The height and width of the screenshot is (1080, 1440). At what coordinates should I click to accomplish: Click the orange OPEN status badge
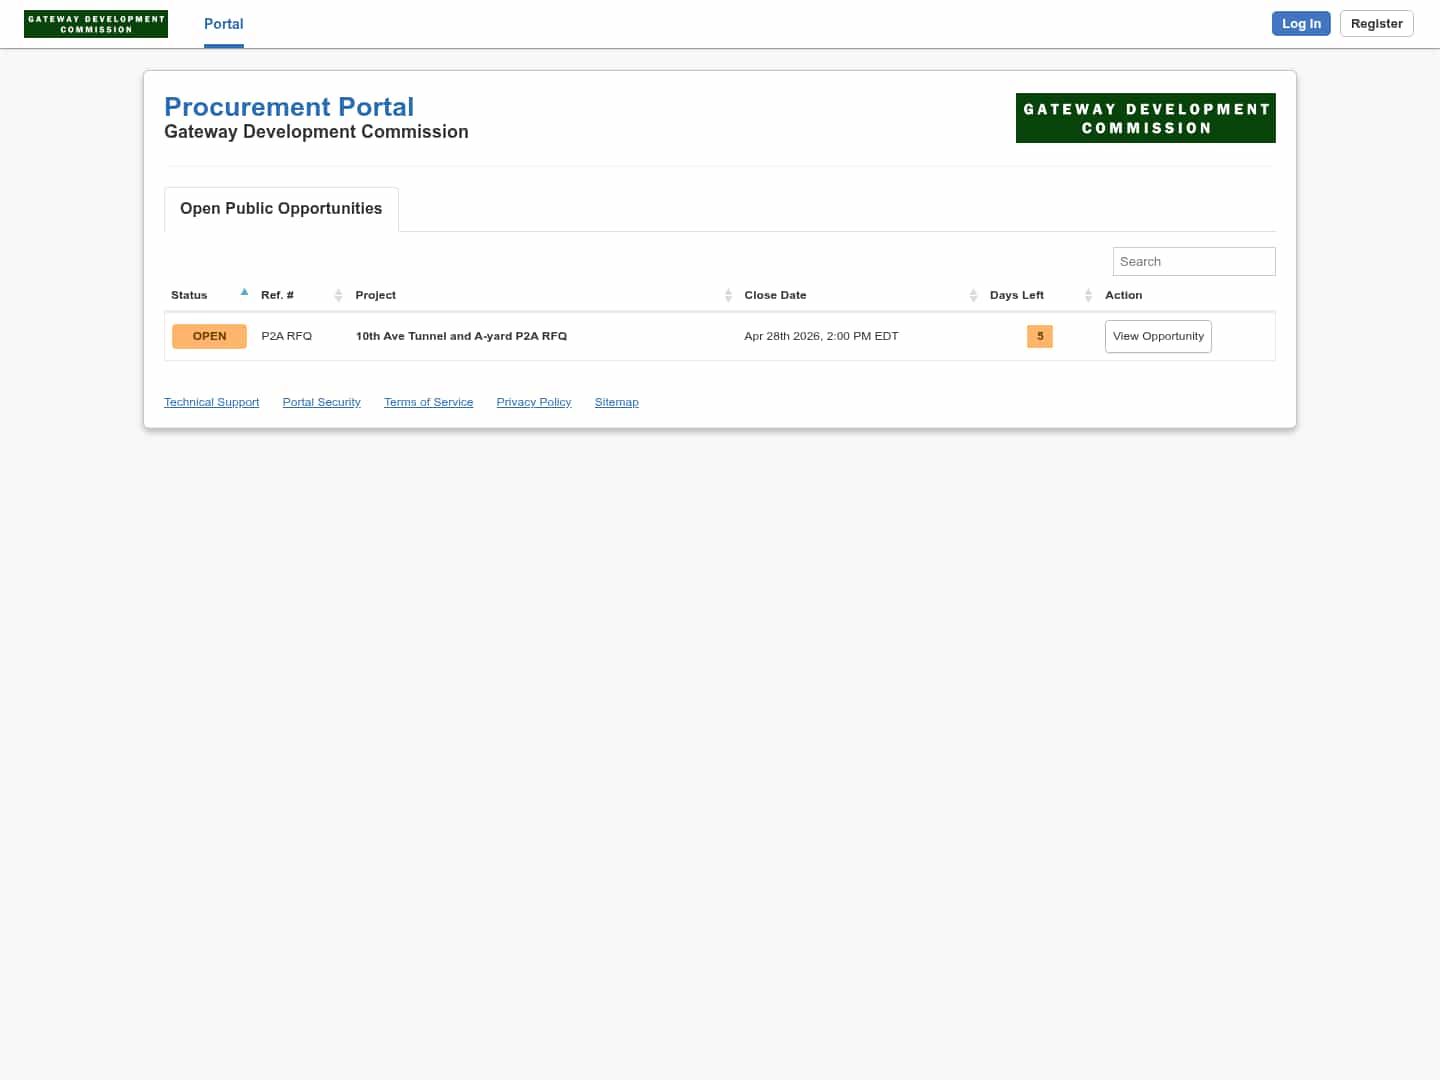209,336
